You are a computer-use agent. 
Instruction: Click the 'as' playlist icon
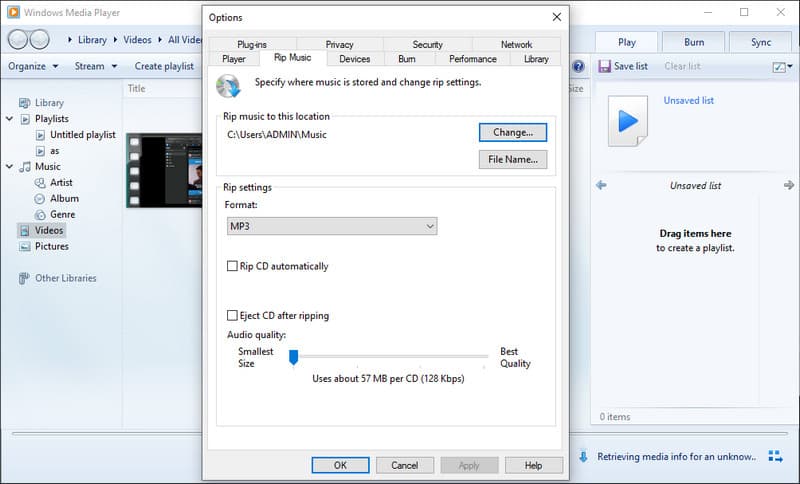pyautogui.click(x=40, y=151)
